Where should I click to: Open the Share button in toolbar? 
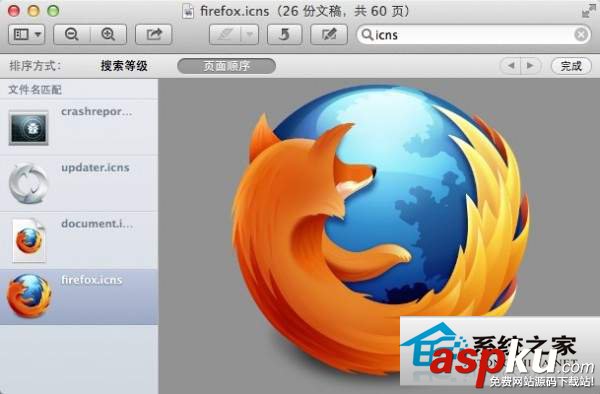154,35
